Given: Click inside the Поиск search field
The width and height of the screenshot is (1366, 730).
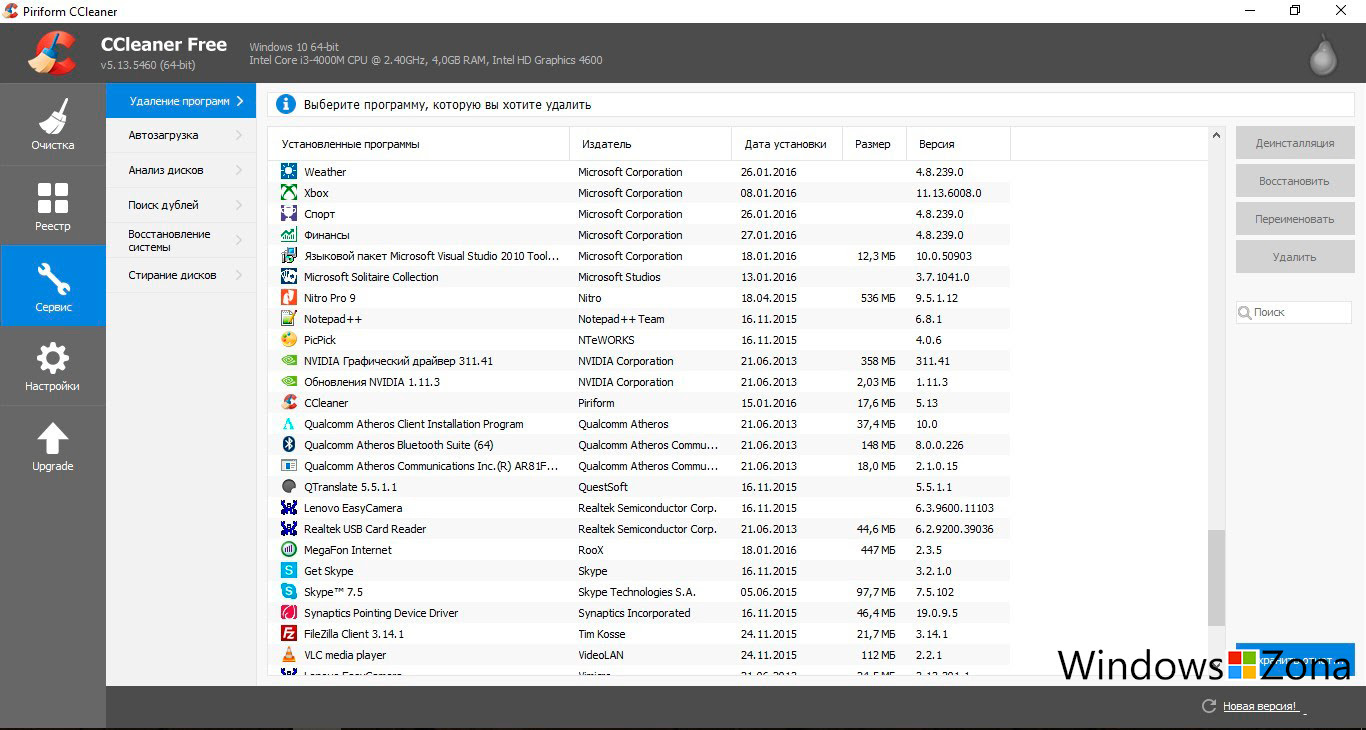Looking at the screenshot, I should [x=1295, y=312].
